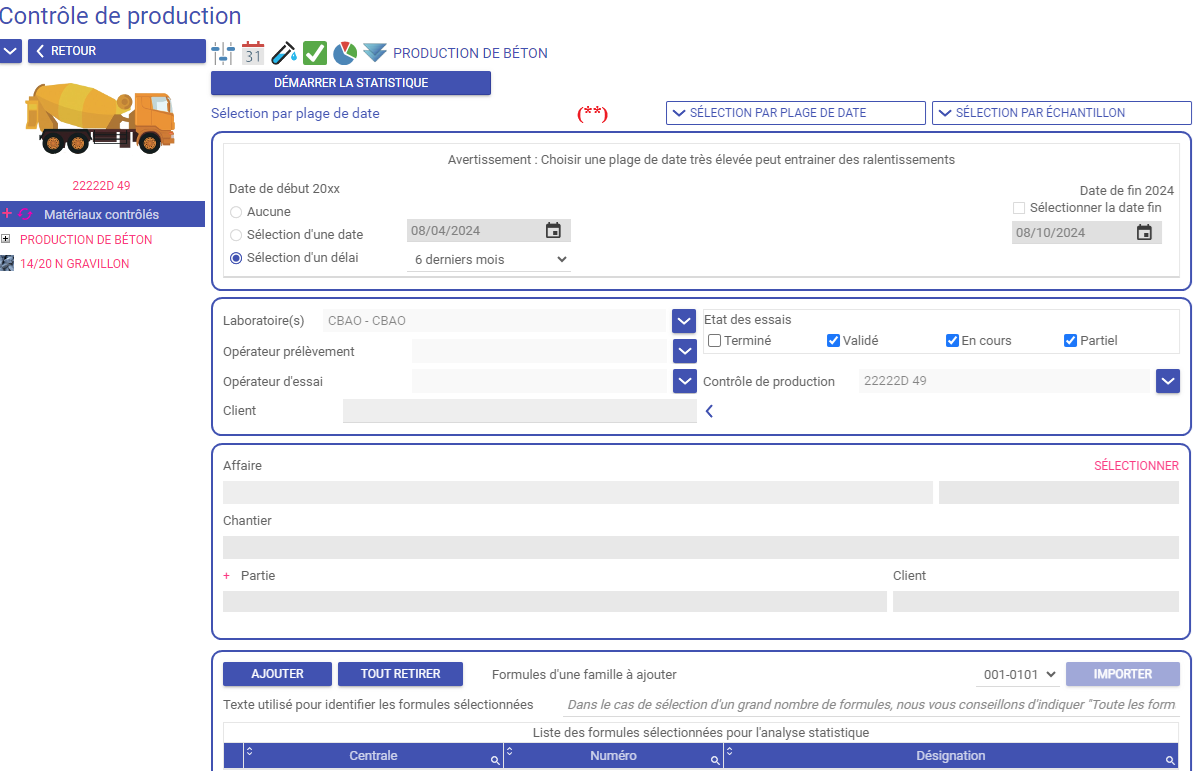Open the Laboratoire(s) dropdown arrow
The width and height of the screenshot is (1196, 771).
tap(684, 321)
